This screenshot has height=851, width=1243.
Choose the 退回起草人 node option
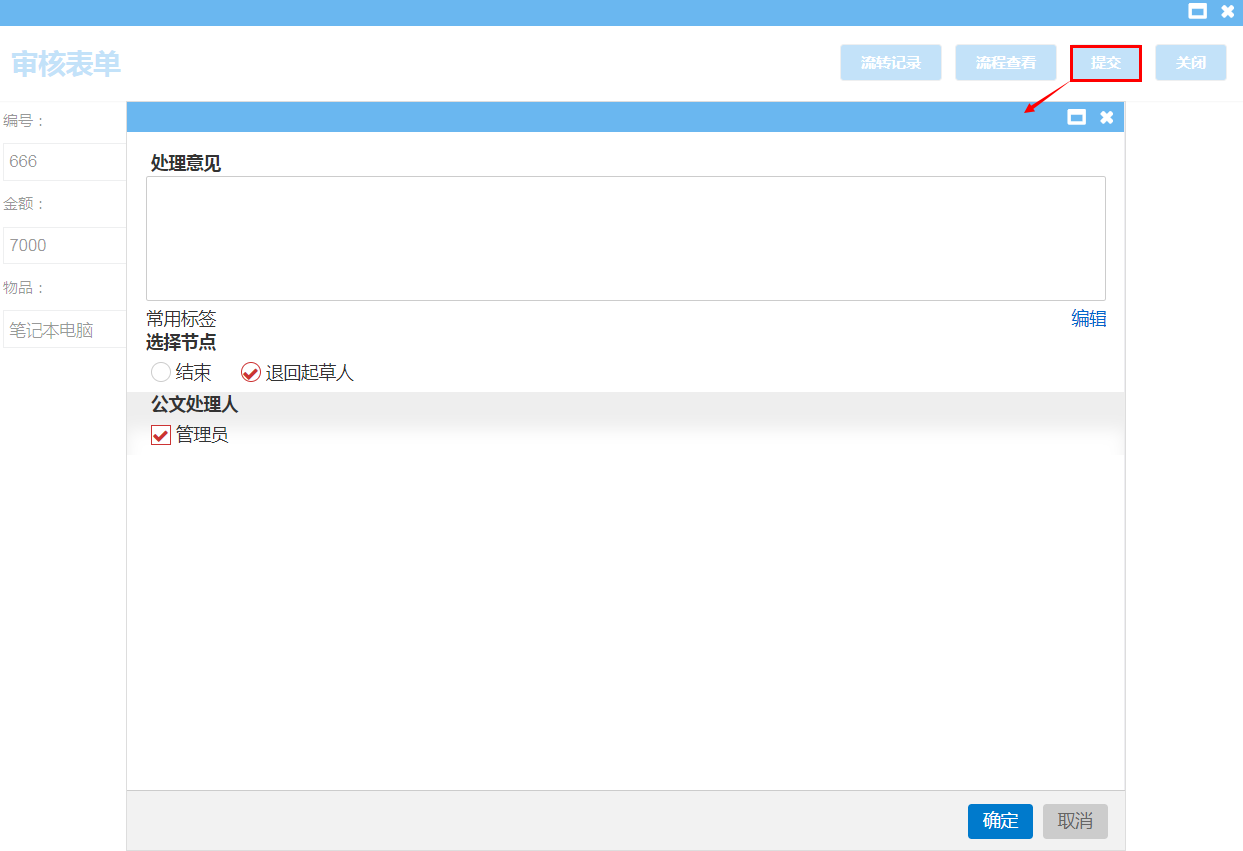click(x=251, y=373)
